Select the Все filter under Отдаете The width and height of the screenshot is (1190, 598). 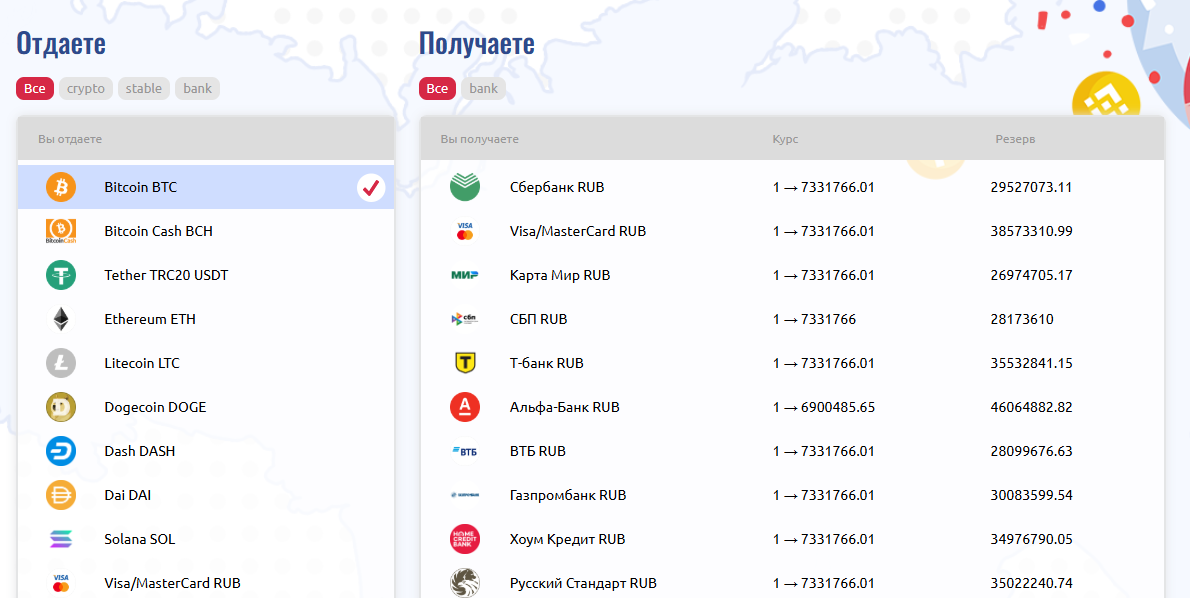point(35,88)
